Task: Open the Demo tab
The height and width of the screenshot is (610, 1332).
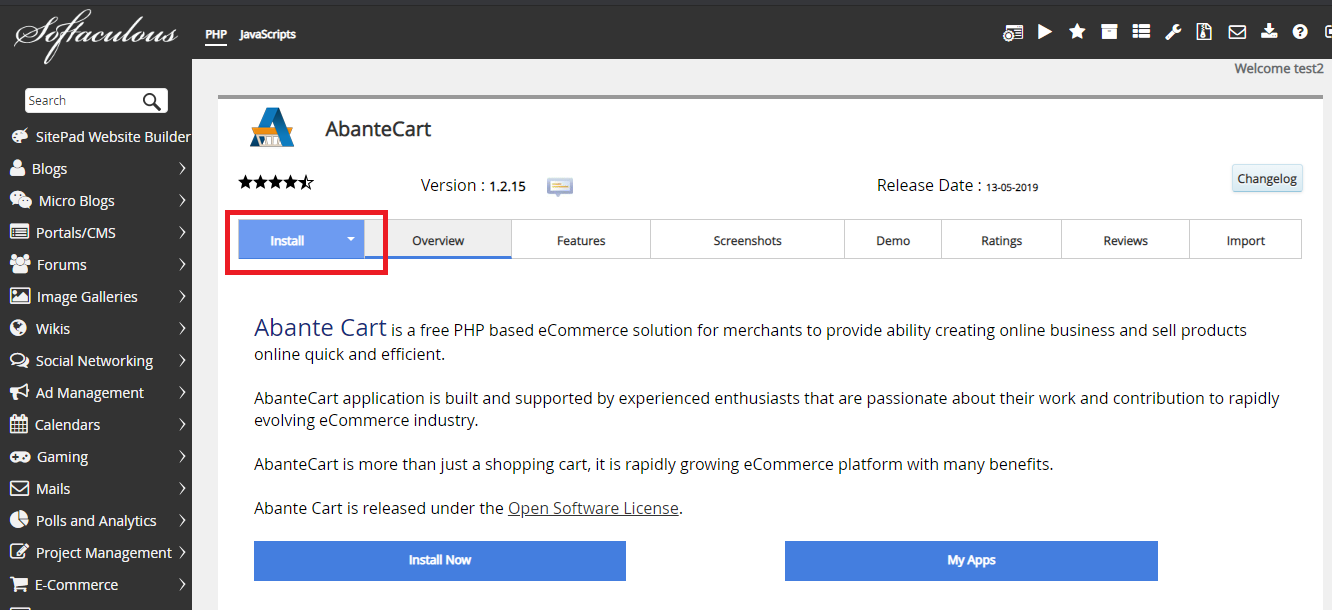Action: 893,240
